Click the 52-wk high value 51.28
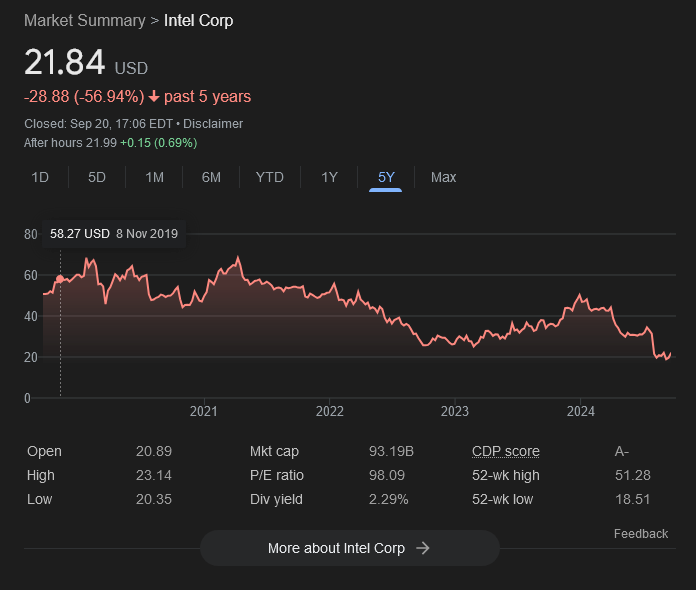 coord(633,475)
